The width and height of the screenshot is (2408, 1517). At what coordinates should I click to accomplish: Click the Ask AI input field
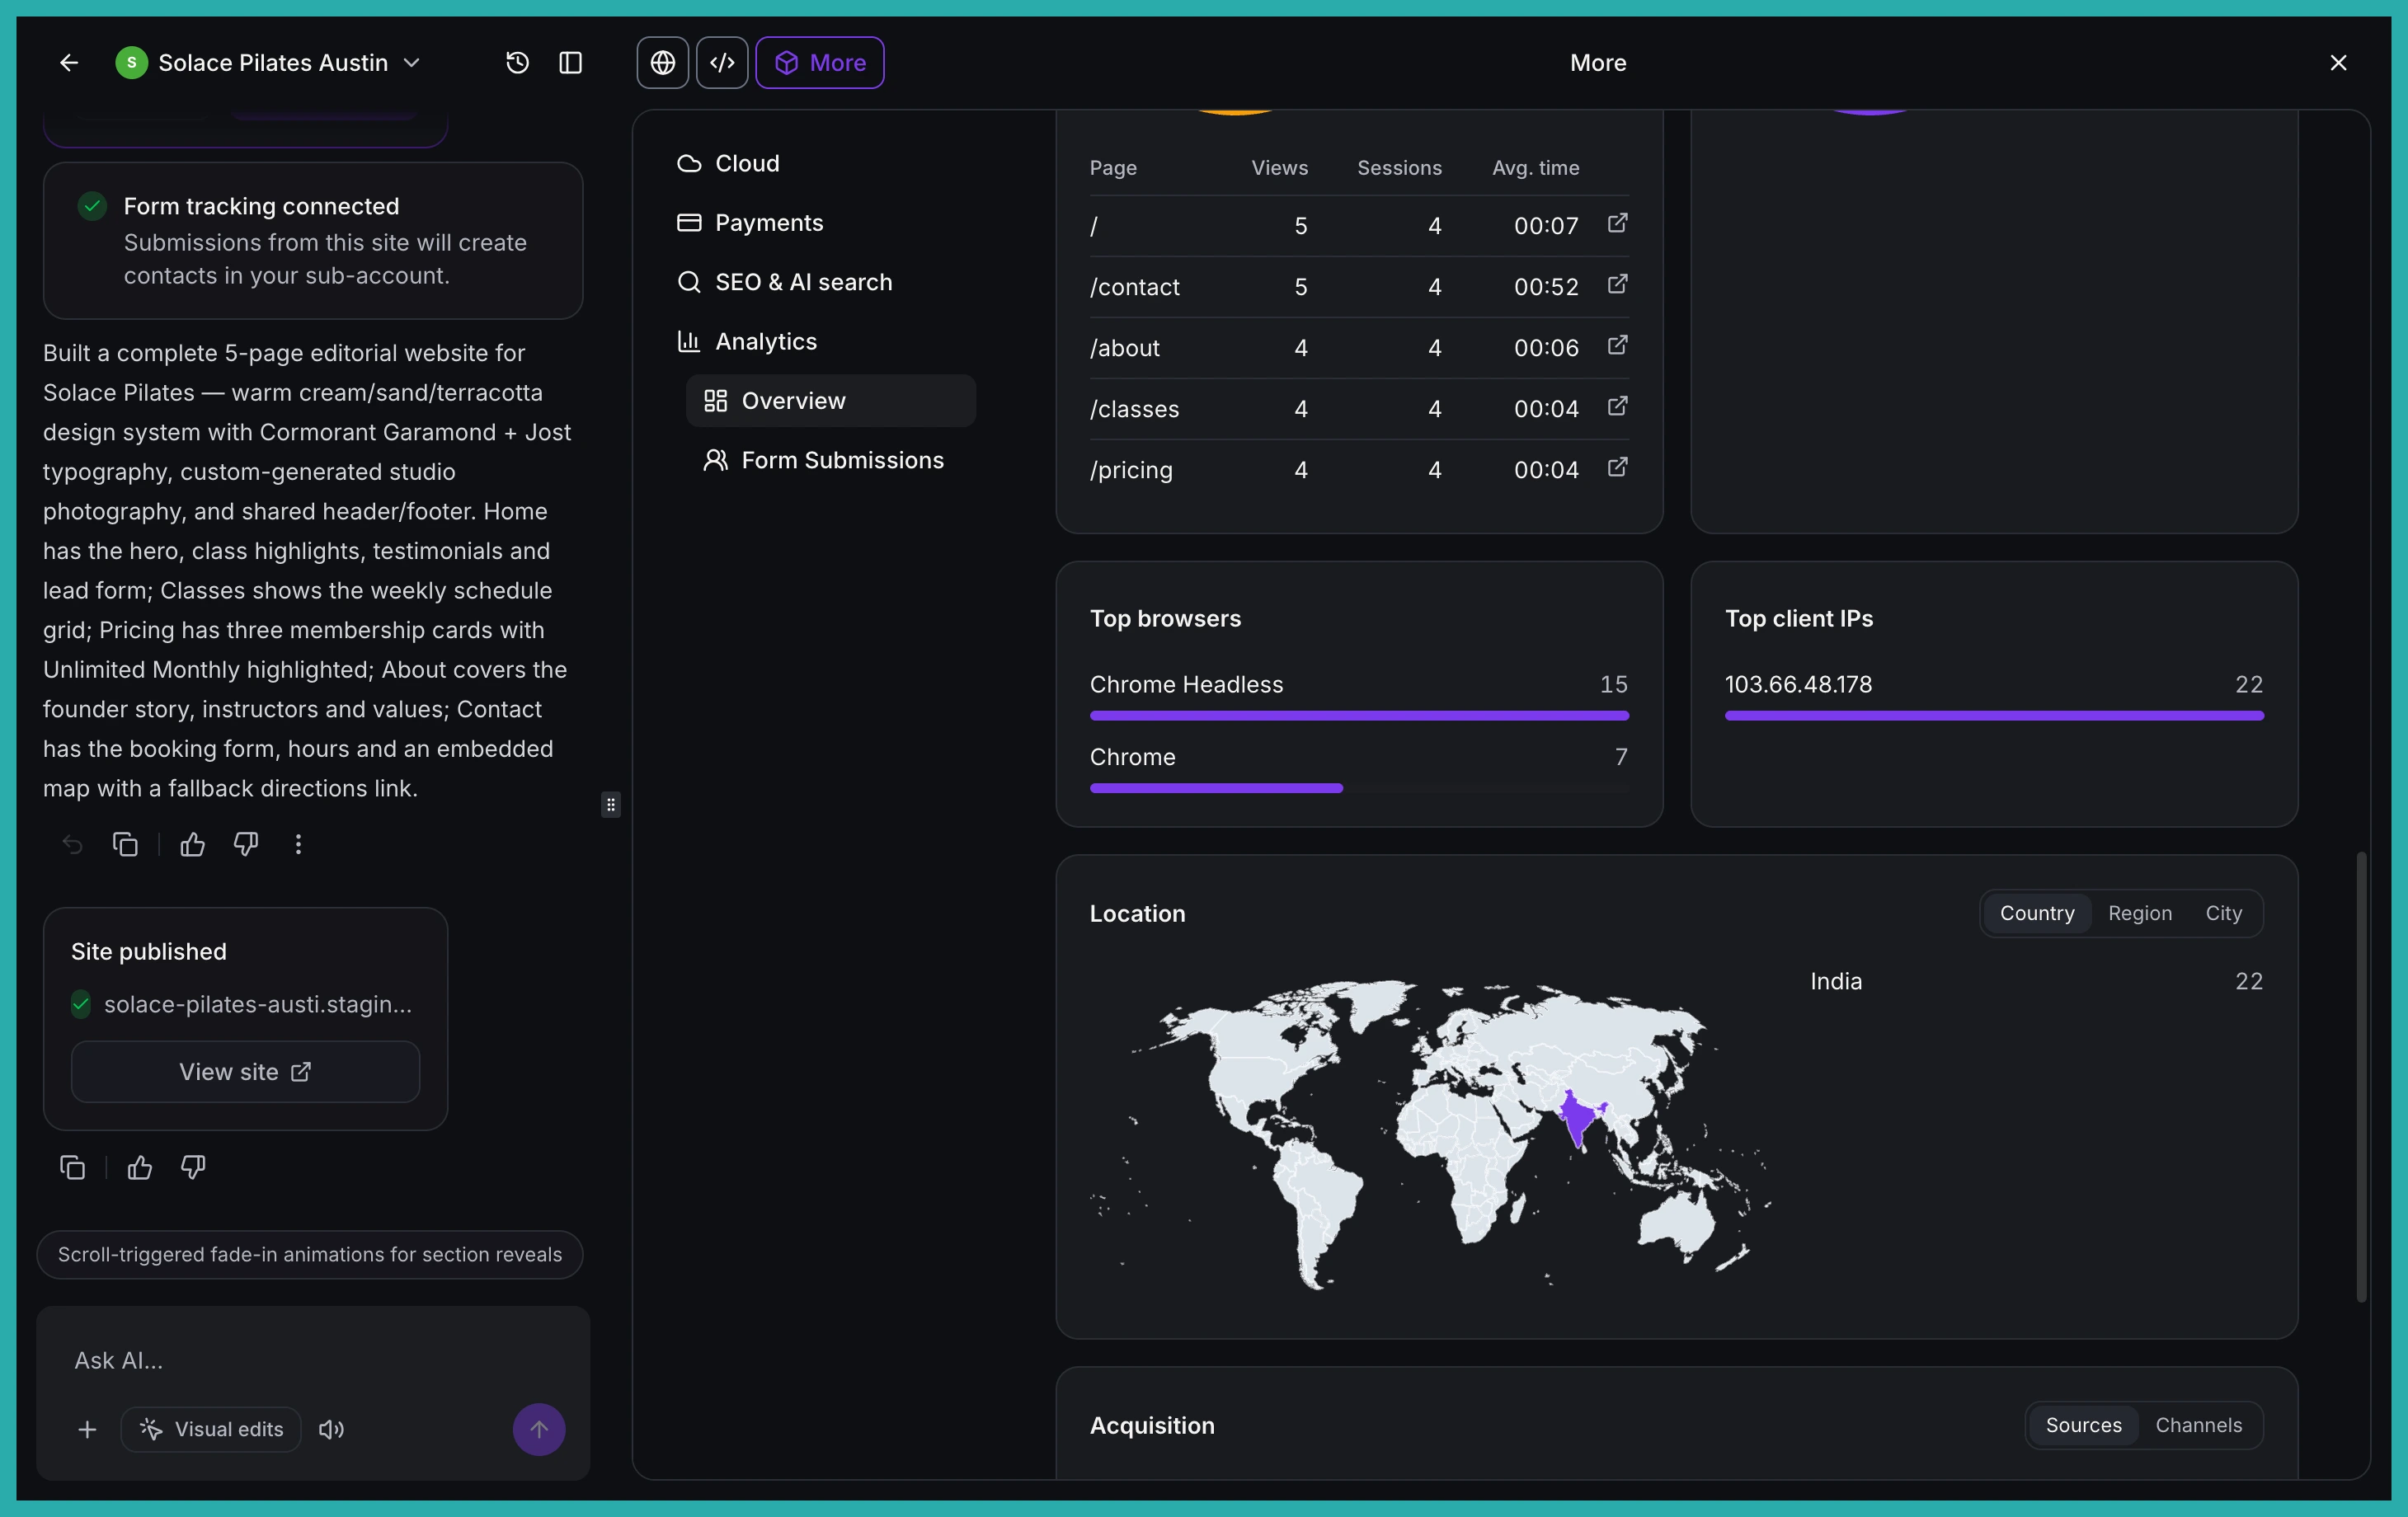pos(313,1361)
